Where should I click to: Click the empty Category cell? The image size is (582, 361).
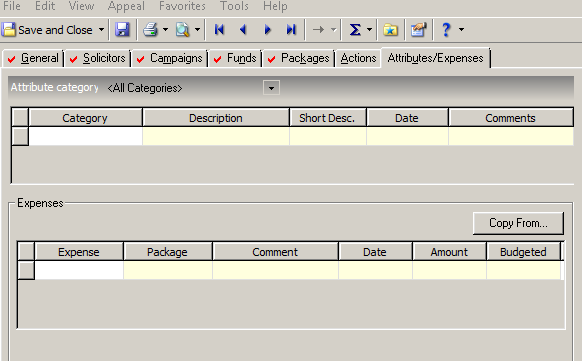point(85,136)
